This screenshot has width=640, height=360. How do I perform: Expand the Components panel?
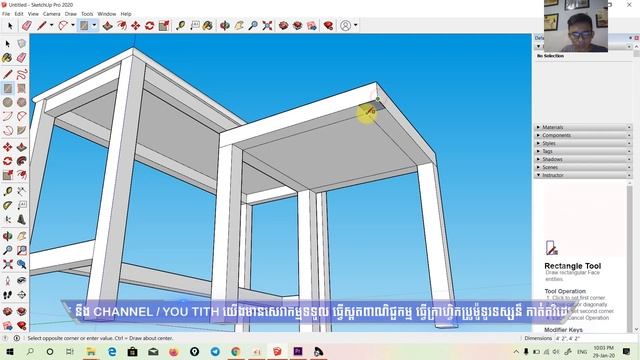[582, 135]
